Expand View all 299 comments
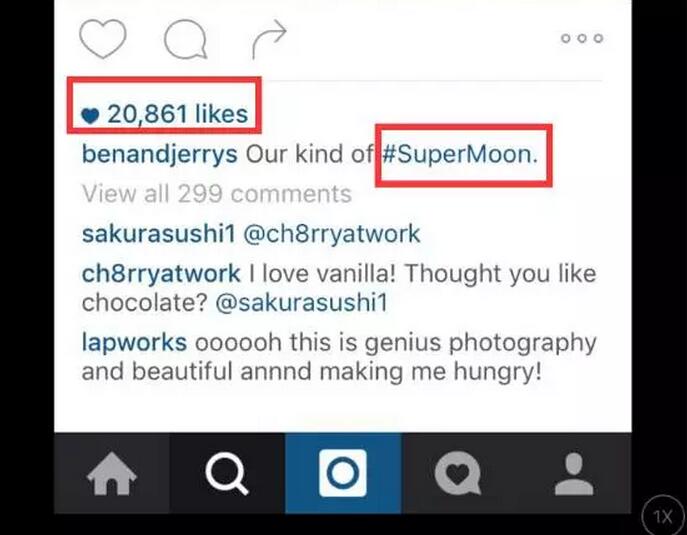687x535 pixels. pyautogui.click(x=216, y=193)
